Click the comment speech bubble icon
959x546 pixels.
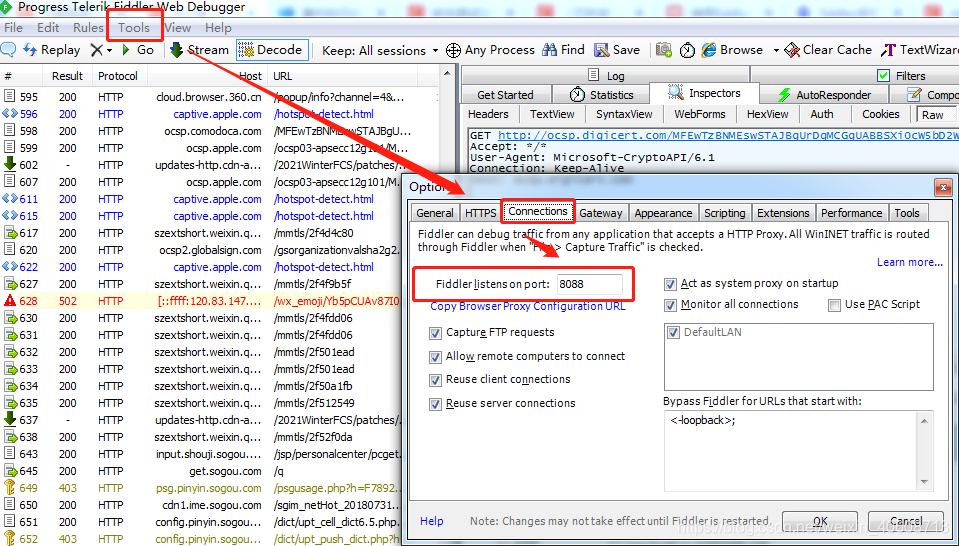tap(9, 50)
